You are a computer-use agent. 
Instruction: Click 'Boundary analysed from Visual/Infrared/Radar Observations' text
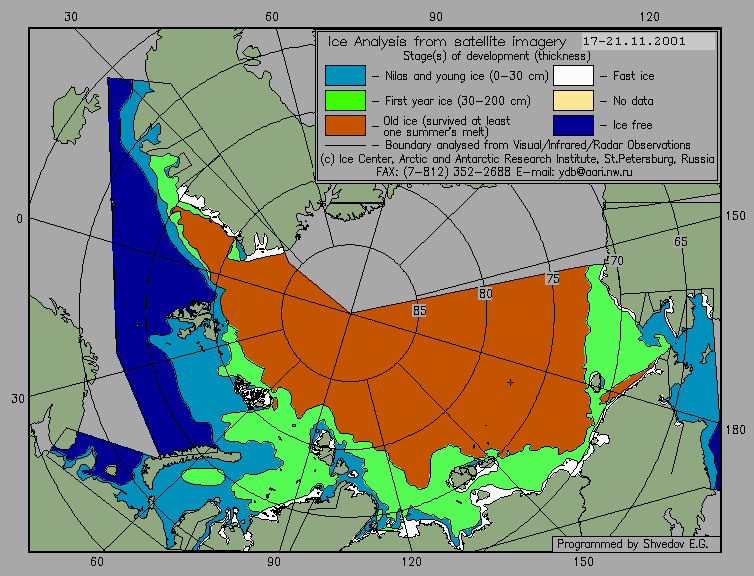(x=538, y=145)
